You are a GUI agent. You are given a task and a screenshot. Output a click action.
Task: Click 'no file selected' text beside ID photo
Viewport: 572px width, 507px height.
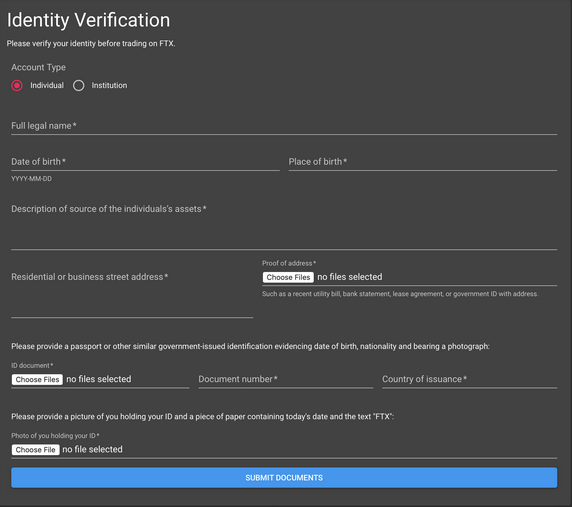tap(92, 450)
